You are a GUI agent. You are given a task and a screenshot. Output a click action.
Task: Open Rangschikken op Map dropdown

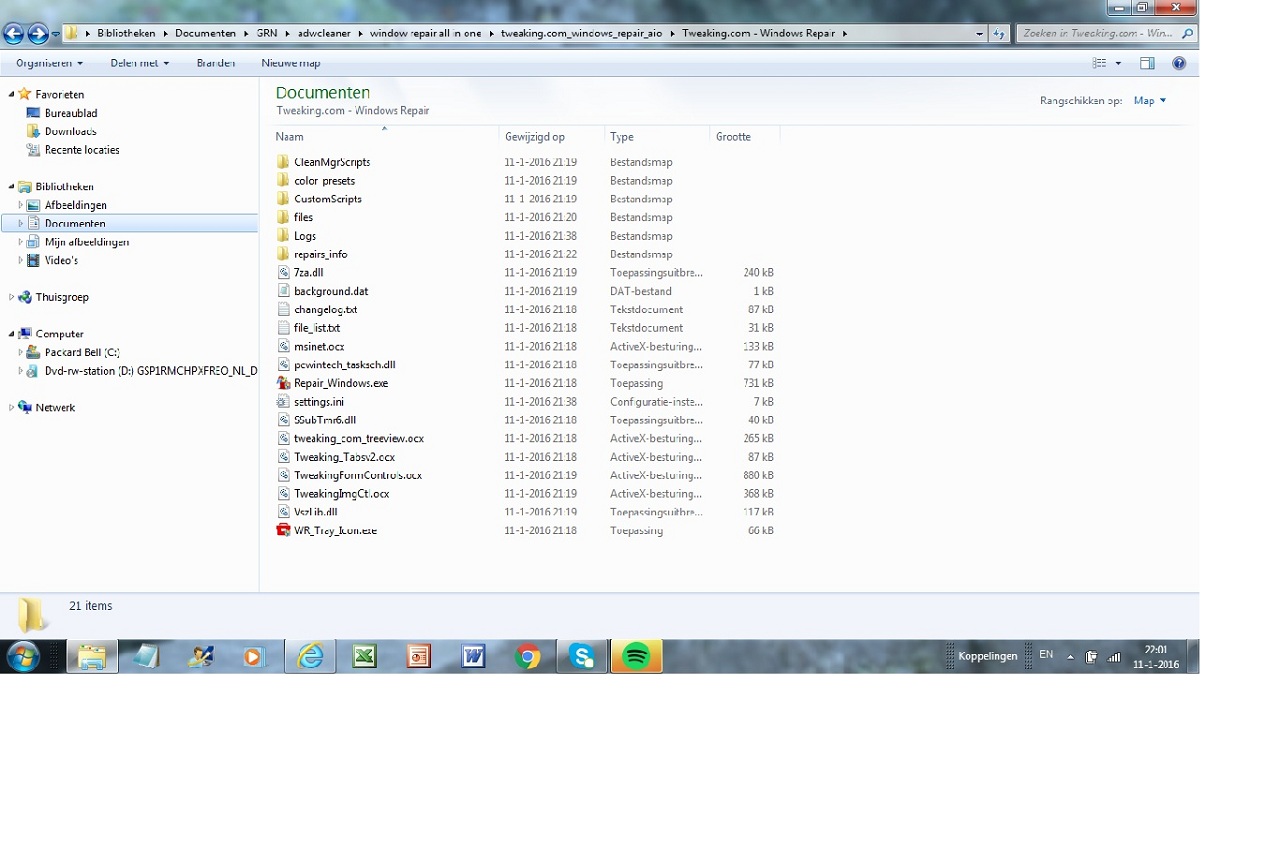(1150, 101)
